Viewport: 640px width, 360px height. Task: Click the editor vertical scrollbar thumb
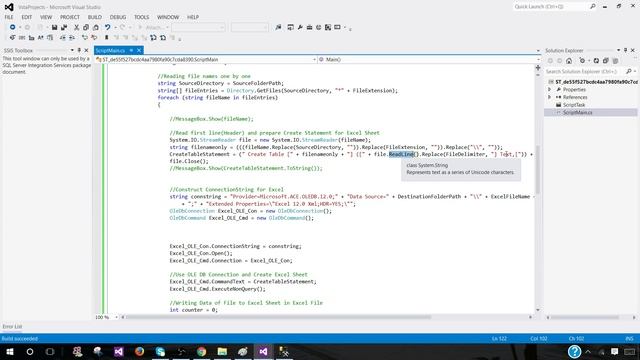[538, 169]
